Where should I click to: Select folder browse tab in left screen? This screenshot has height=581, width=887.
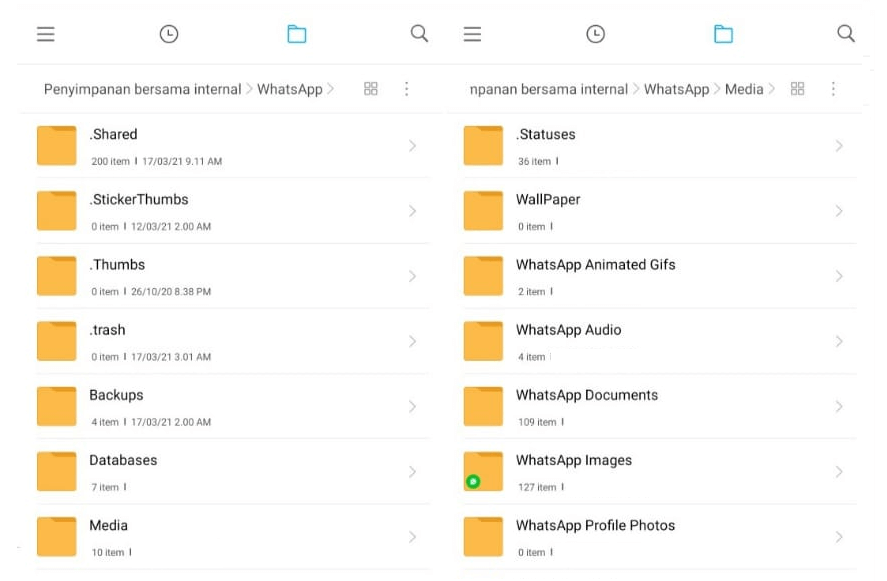click(x=296, y=34)
